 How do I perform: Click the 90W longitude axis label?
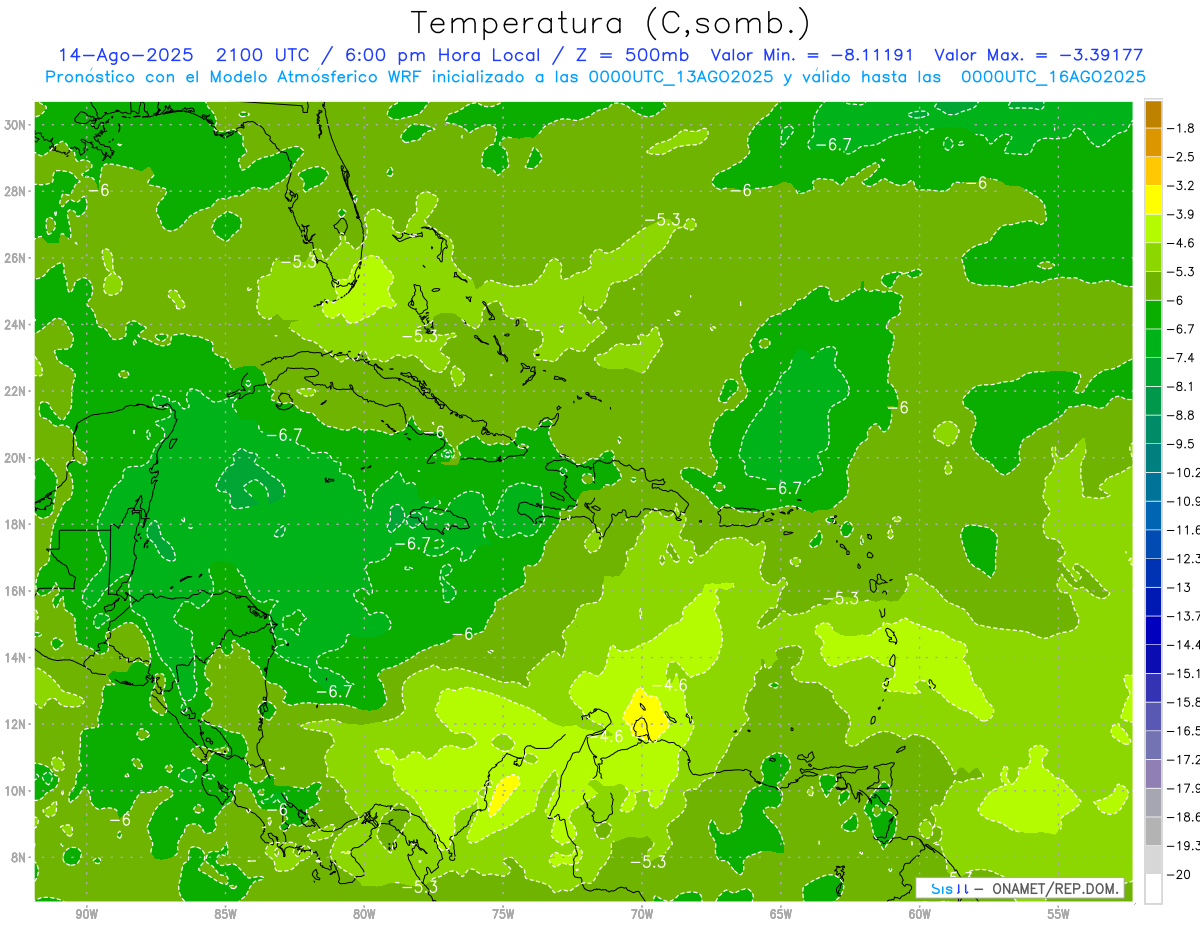coord(86,914)
